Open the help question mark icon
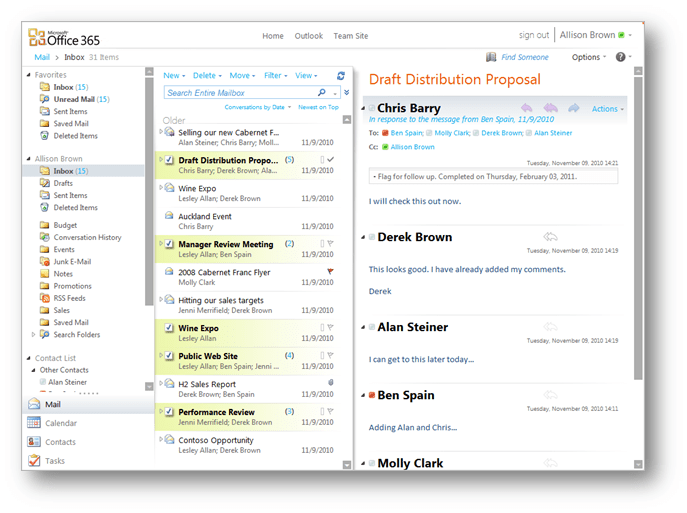This screenshot has width=687, height=513. pos(620,57)
